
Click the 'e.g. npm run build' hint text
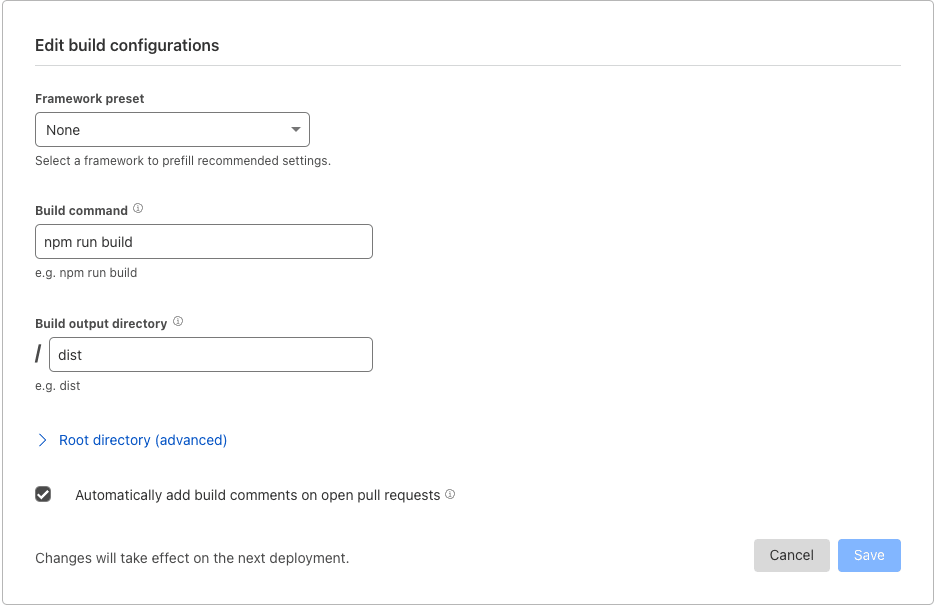coord(86,273)
